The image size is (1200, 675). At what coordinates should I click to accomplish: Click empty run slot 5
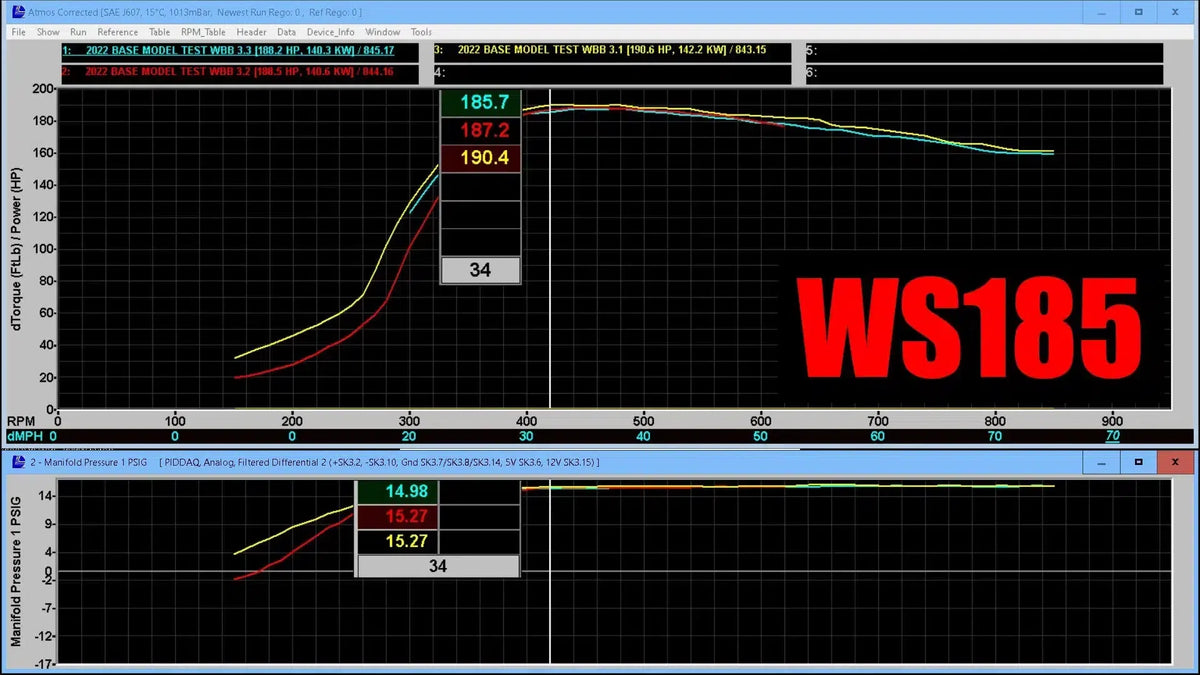click(983, 50)
